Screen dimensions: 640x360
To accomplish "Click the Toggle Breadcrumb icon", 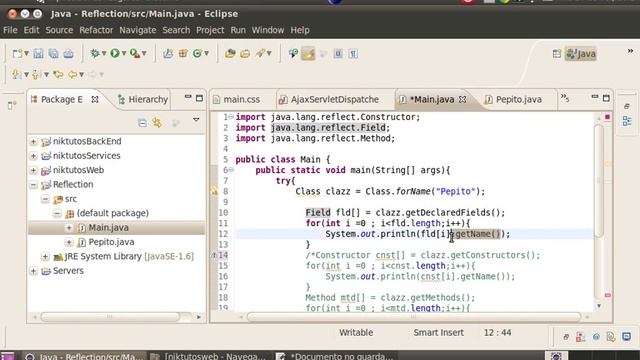I will pos(293,53).
